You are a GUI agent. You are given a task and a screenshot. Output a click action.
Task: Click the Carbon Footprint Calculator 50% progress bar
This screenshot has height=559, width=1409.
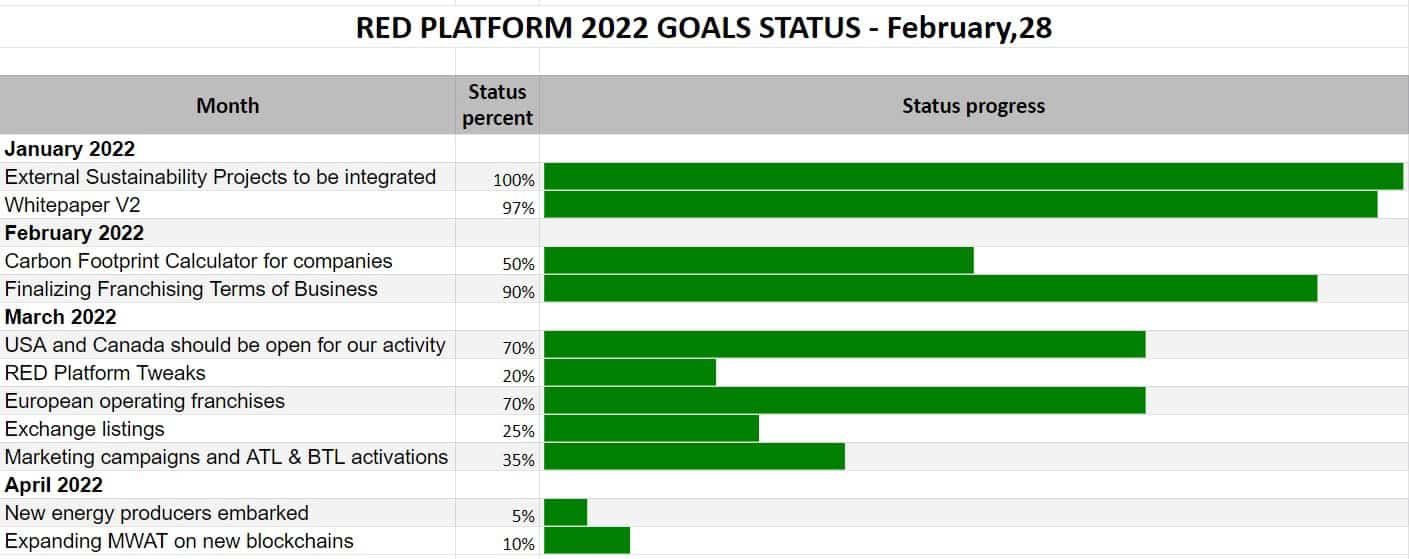coord(758,260)
